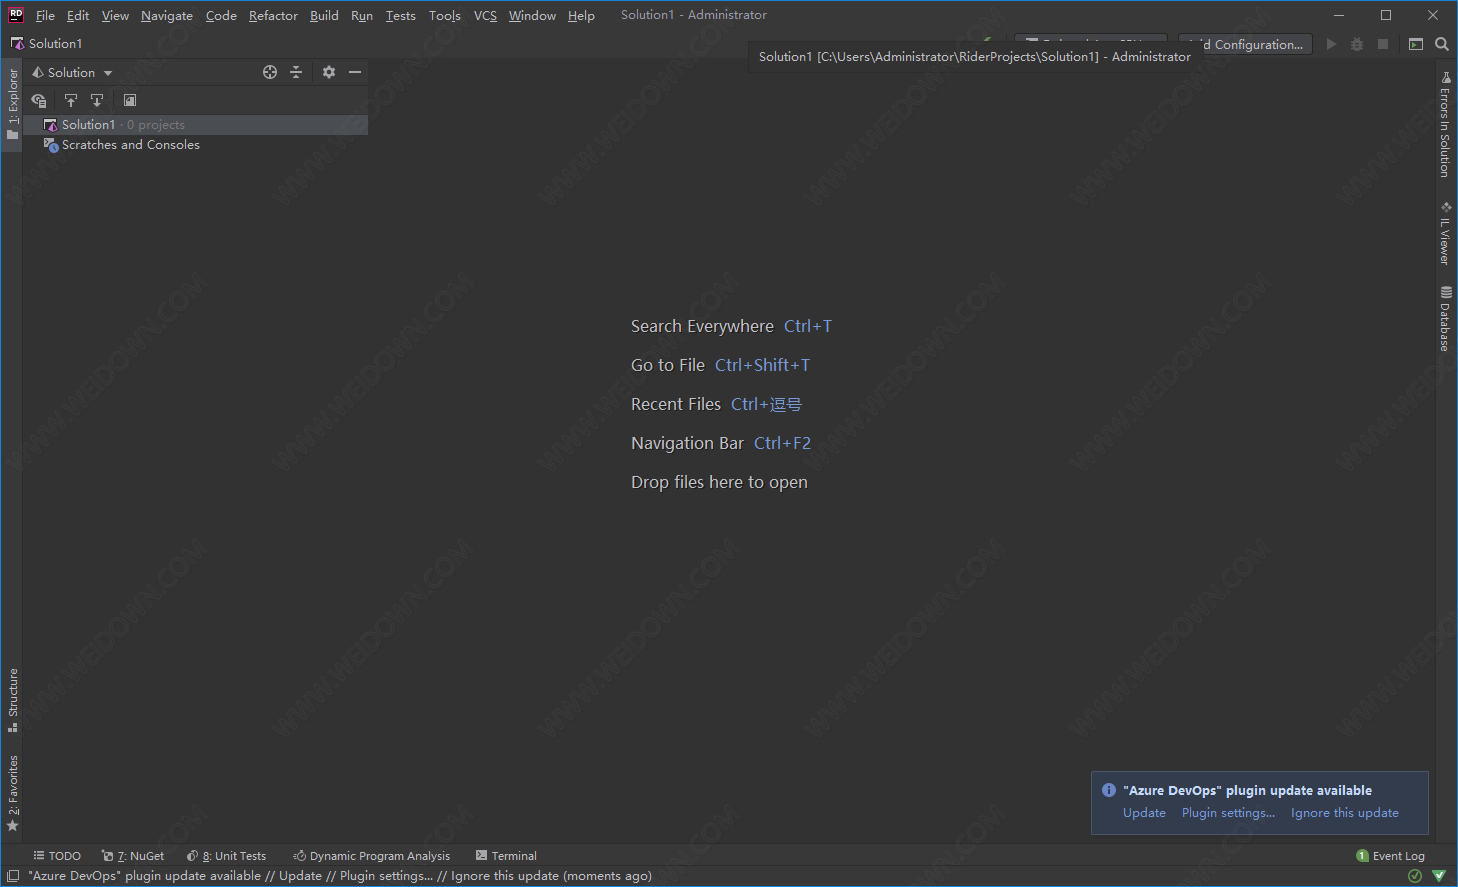This screenshot has height=887, width=1458.
Task: Open the Build menu
Action: pyautogui.click(x=324, y=15)
